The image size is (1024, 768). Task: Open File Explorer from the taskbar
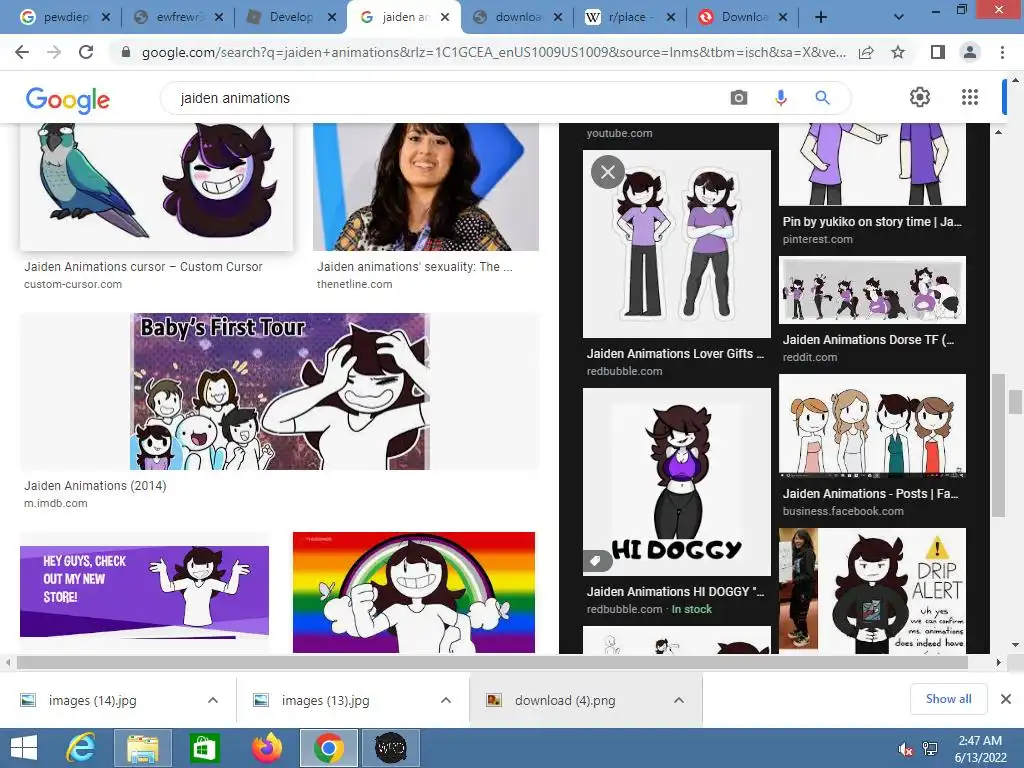[x=142, y=748]
